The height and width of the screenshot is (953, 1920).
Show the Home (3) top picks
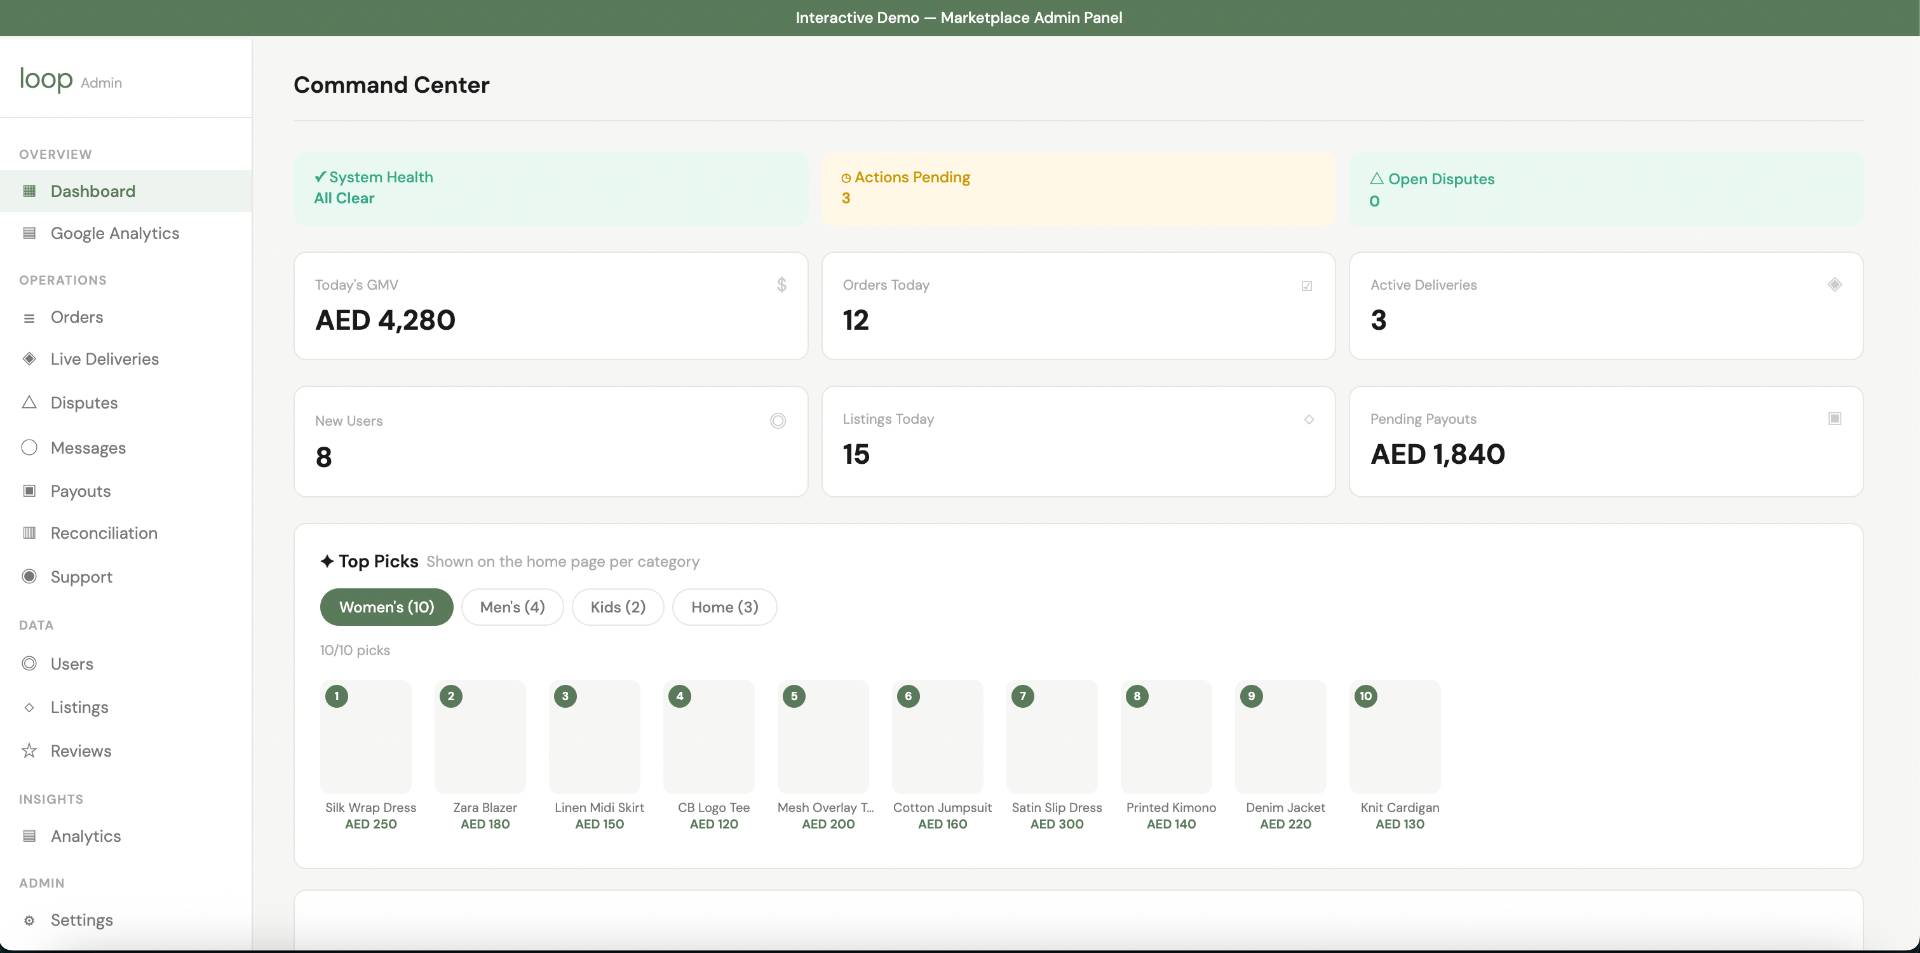tap(725, 607)
